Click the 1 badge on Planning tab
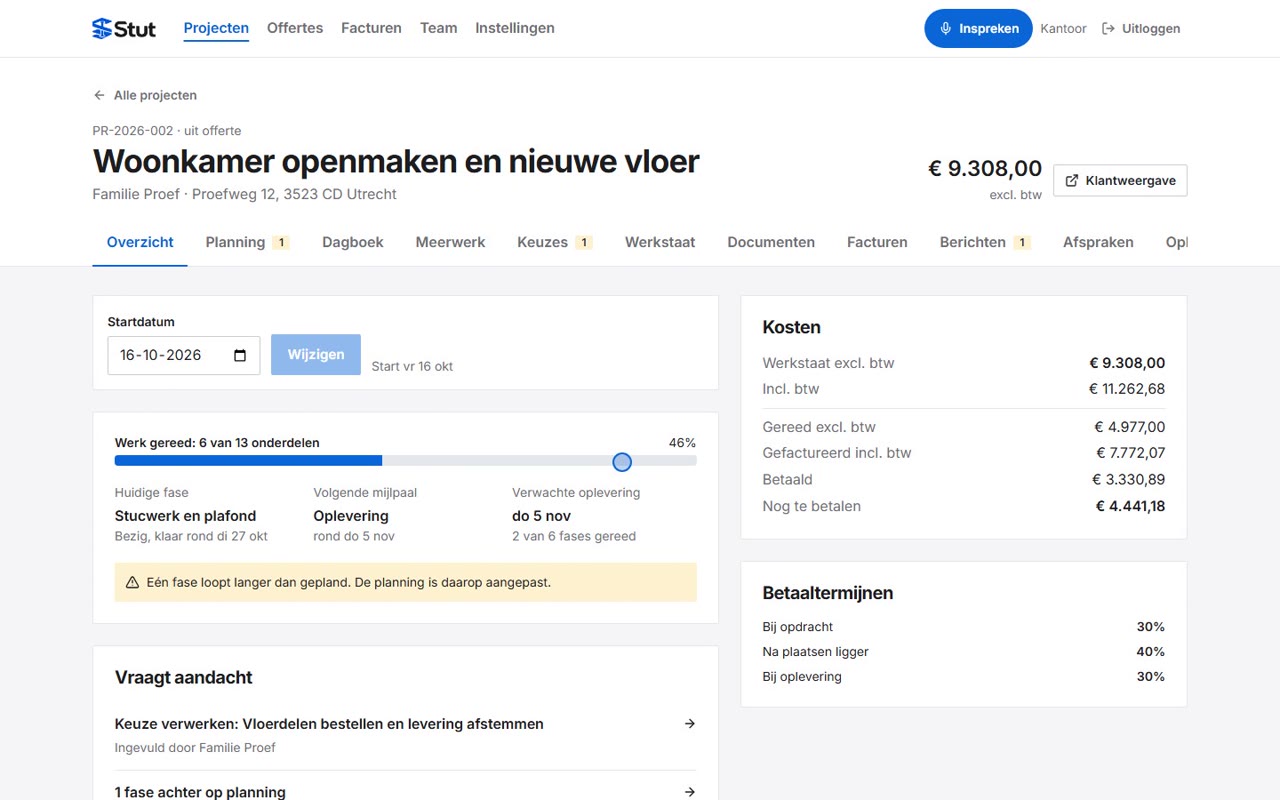This screenshot has height=800, width=1280. pyautogui.click(x=281, y=242)
